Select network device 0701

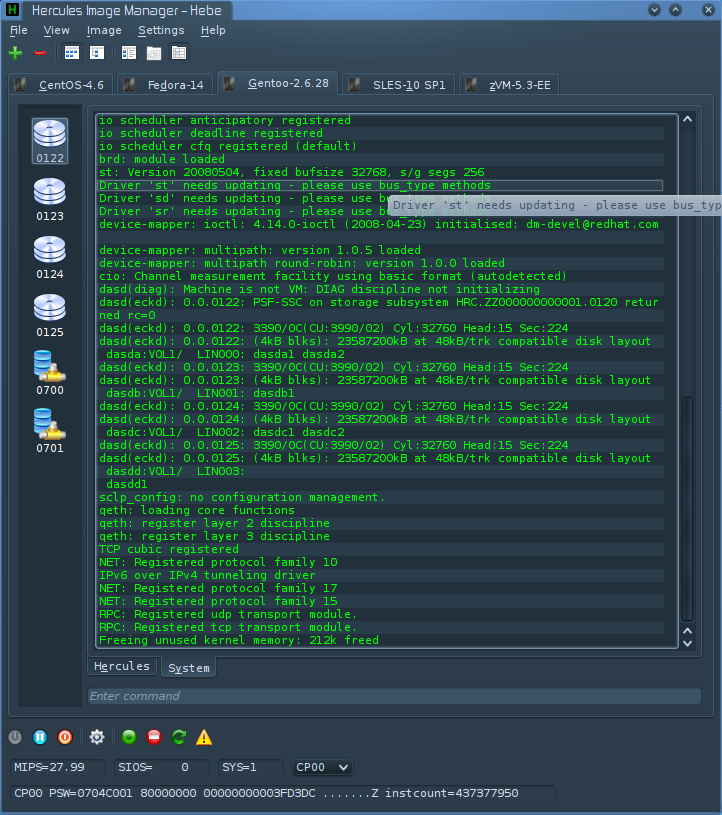(x=50, y=432)
